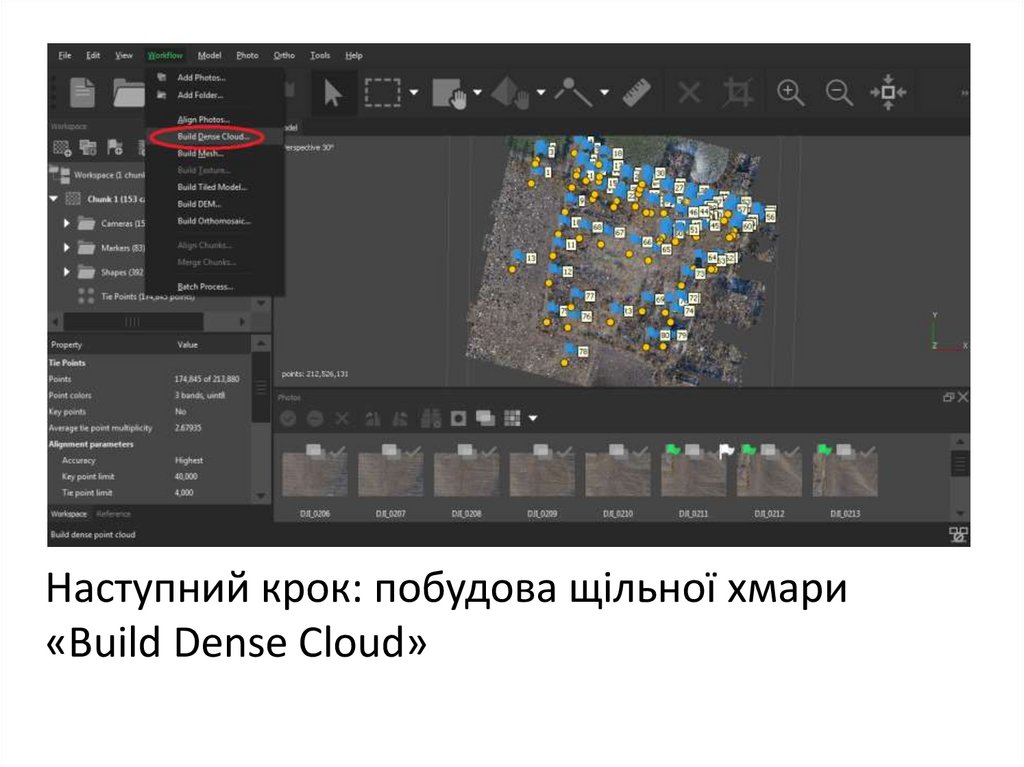Click the Zoom In magnifier

coord(790,92)
